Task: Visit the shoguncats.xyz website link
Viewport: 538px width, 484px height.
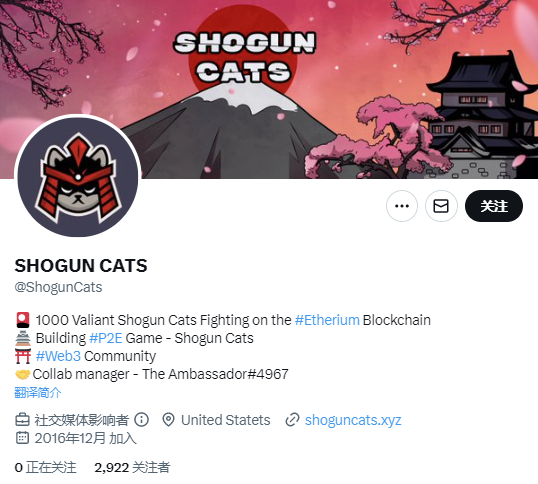Action: (x=353, y=420)
